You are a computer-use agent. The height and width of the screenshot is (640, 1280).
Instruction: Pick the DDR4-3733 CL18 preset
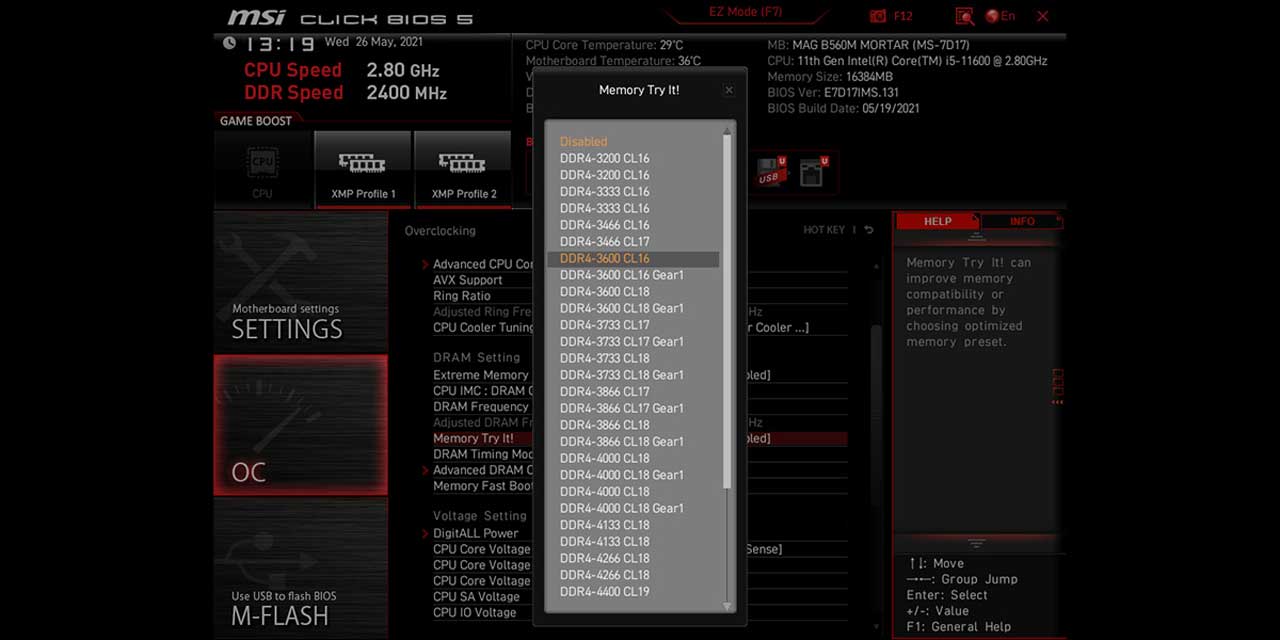(604, 358)
